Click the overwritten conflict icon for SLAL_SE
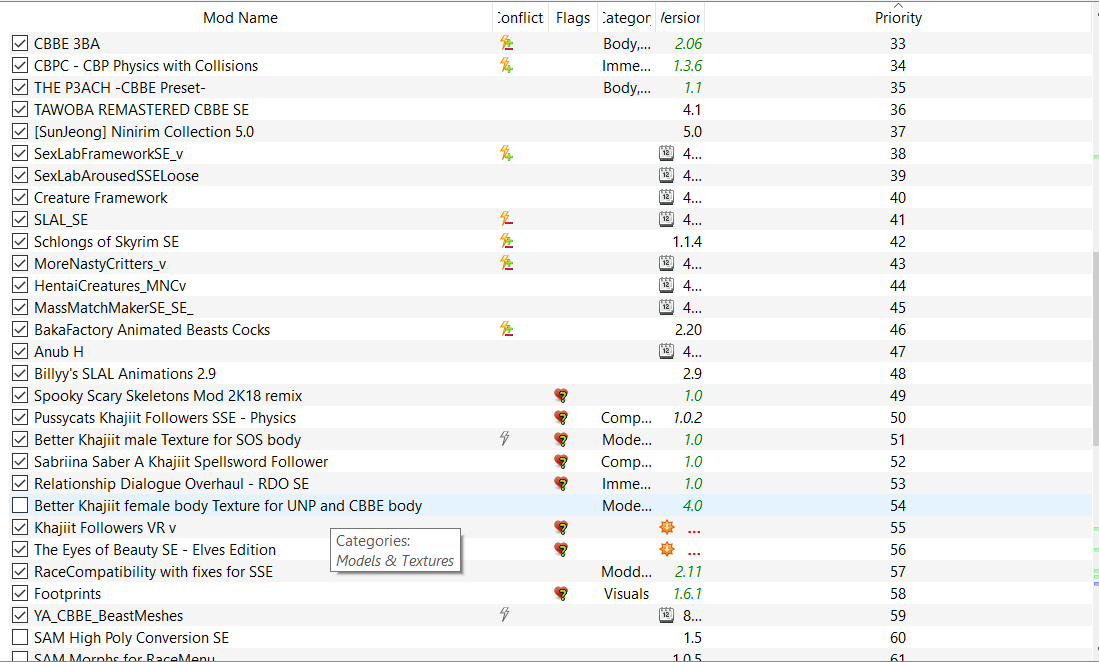This screenshot has width=1099, height=662. [x=506, y=219]
